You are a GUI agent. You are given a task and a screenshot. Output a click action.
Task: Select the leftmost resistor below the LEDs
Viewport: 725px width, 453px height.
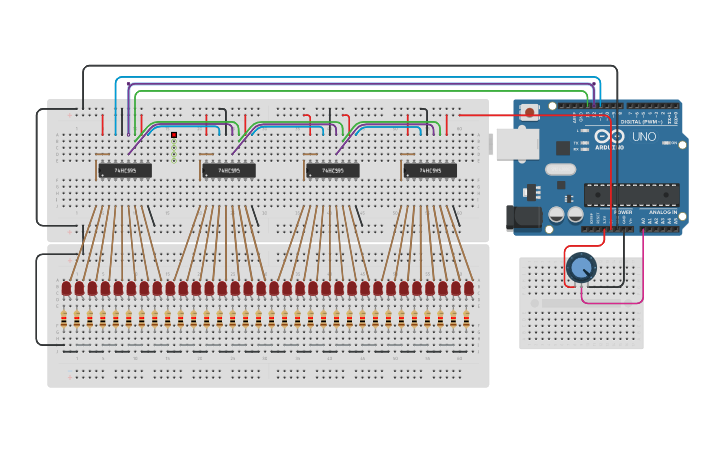[64, 319]
